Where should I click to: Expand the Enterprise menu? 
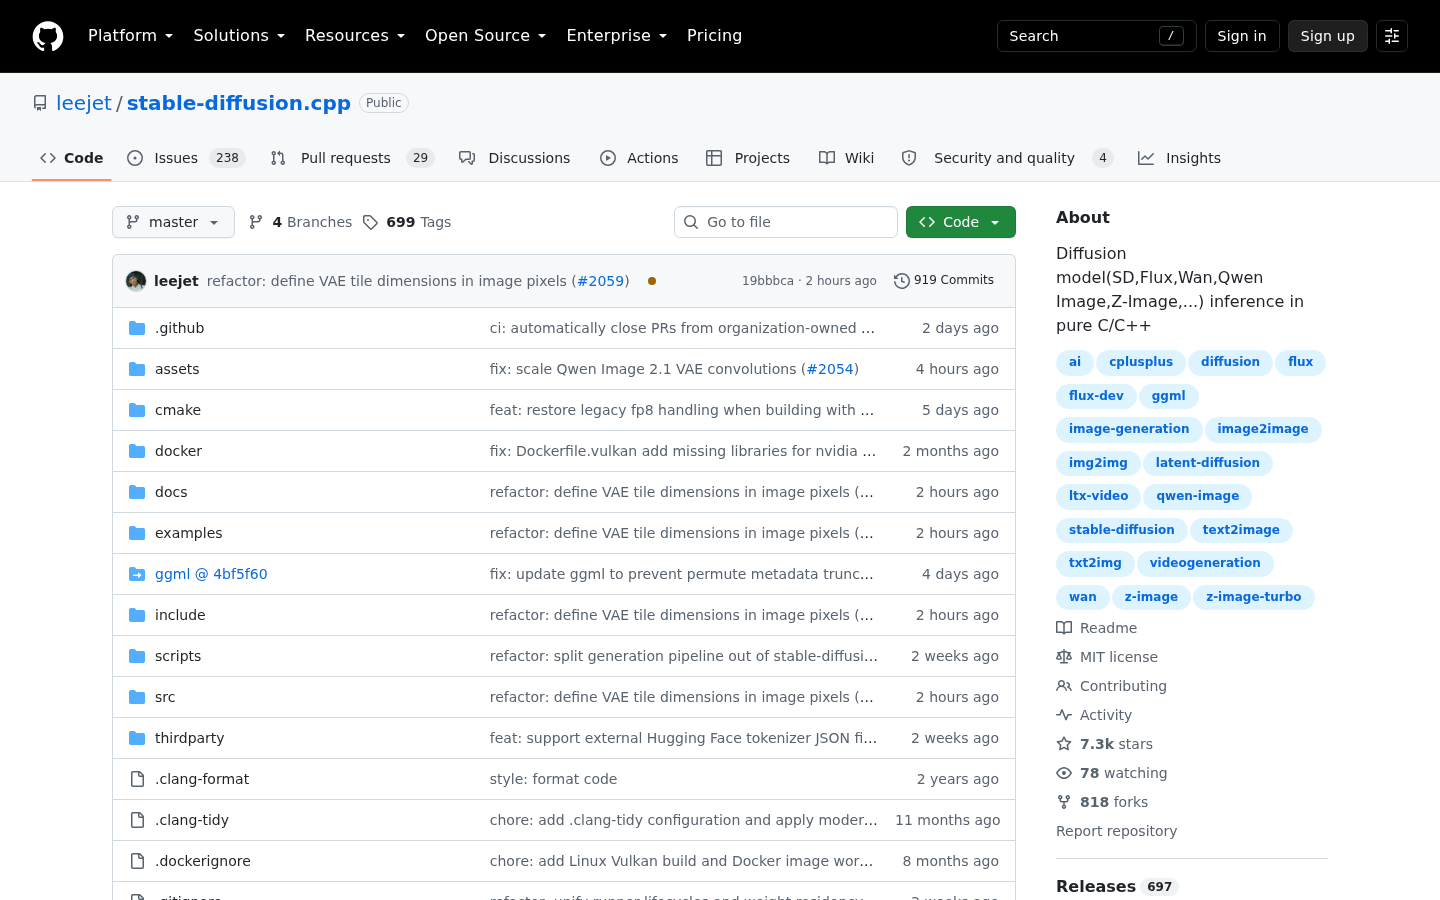(617, 36)
